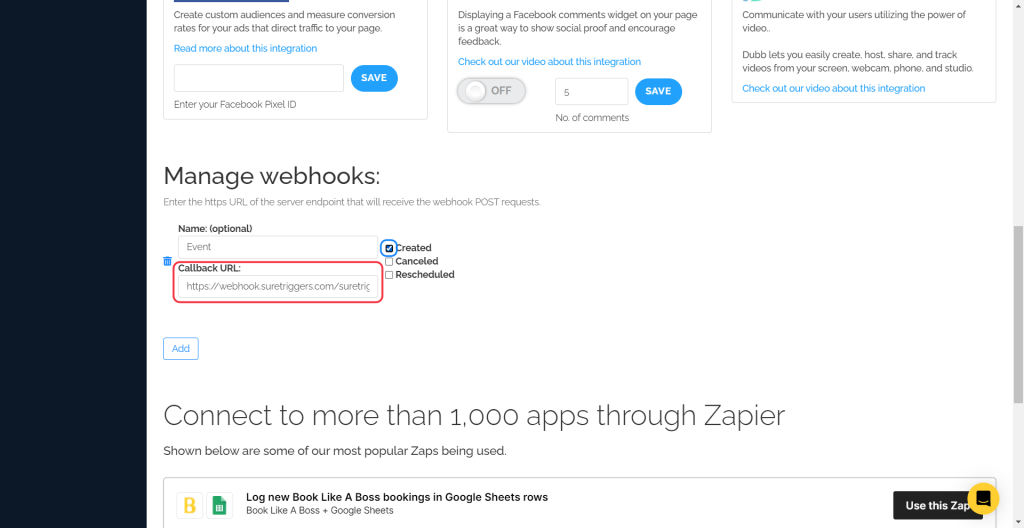Viewport: 1024px width, 528px height.
Task: Click the Google Sheets icon
Action: coord(220,505)
